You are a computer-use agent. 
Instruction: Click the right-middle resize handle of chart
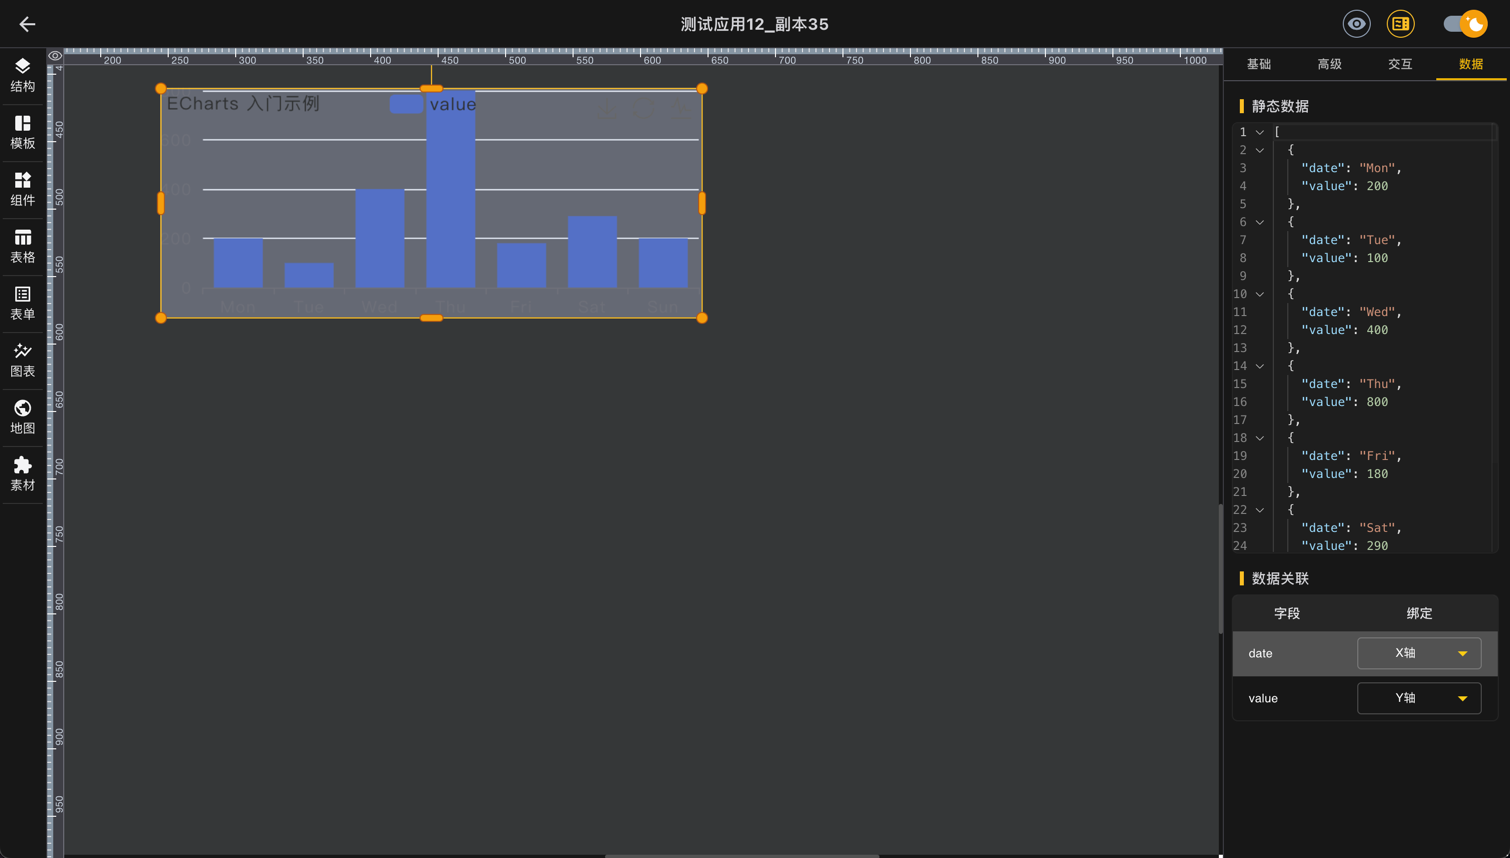pyautogui.click(x=702, y=203)
